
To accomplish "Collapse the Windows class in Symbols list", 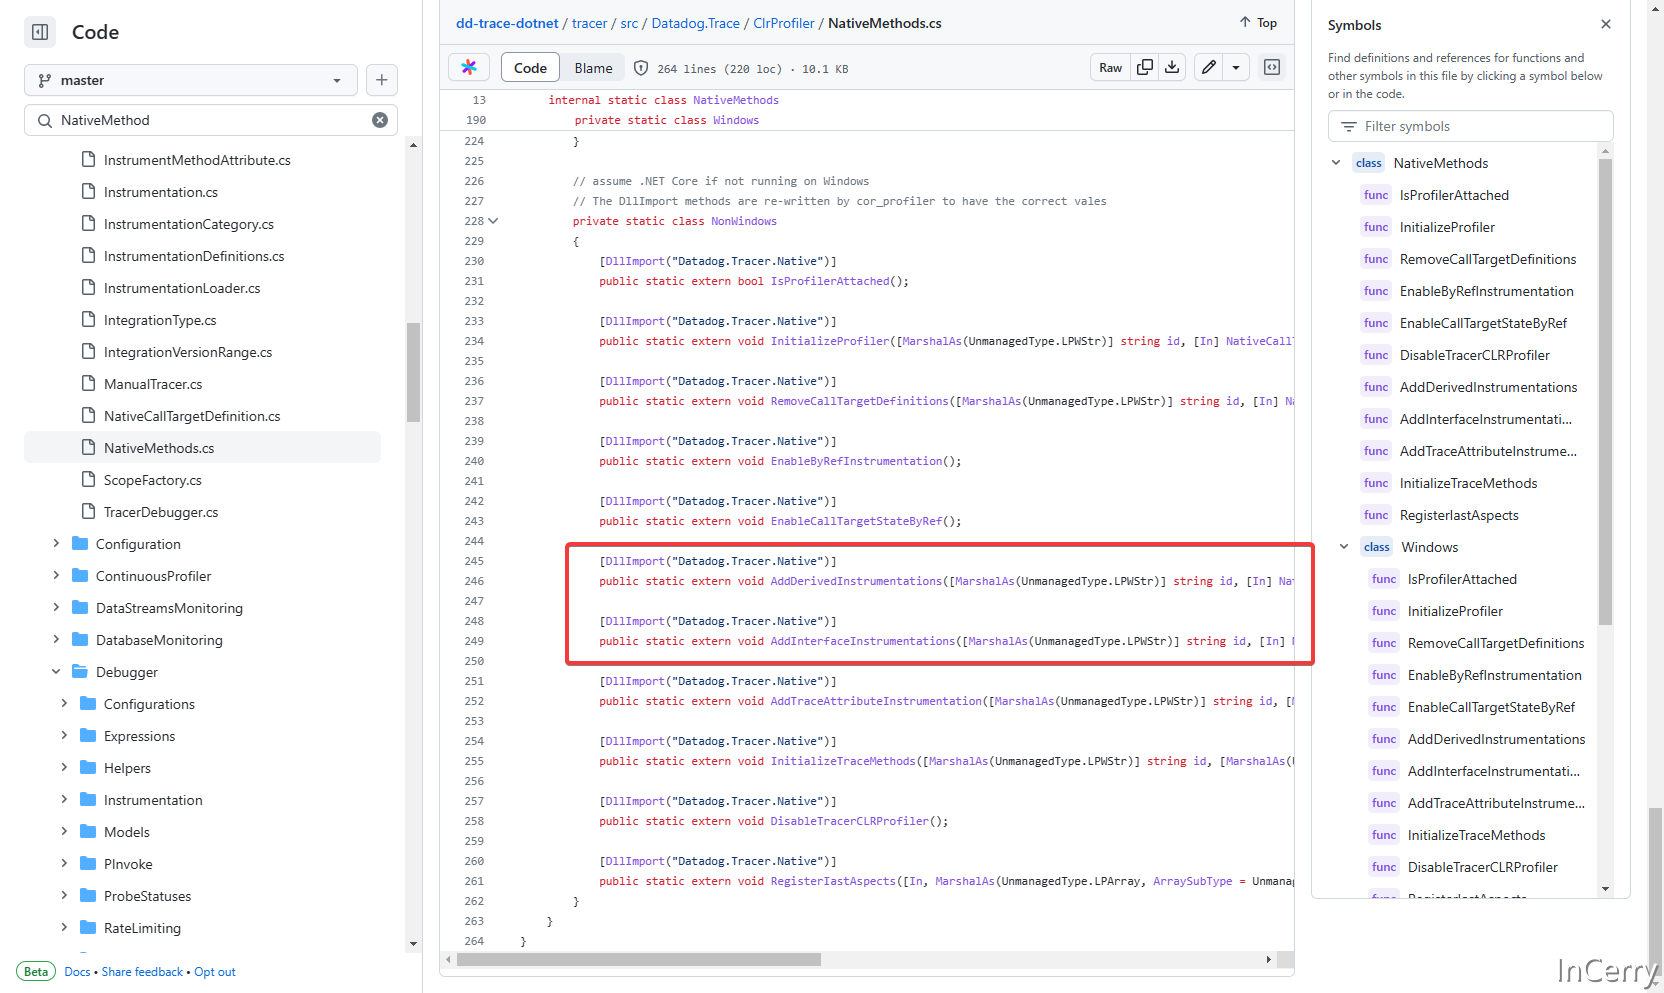I will [1344, 547].
